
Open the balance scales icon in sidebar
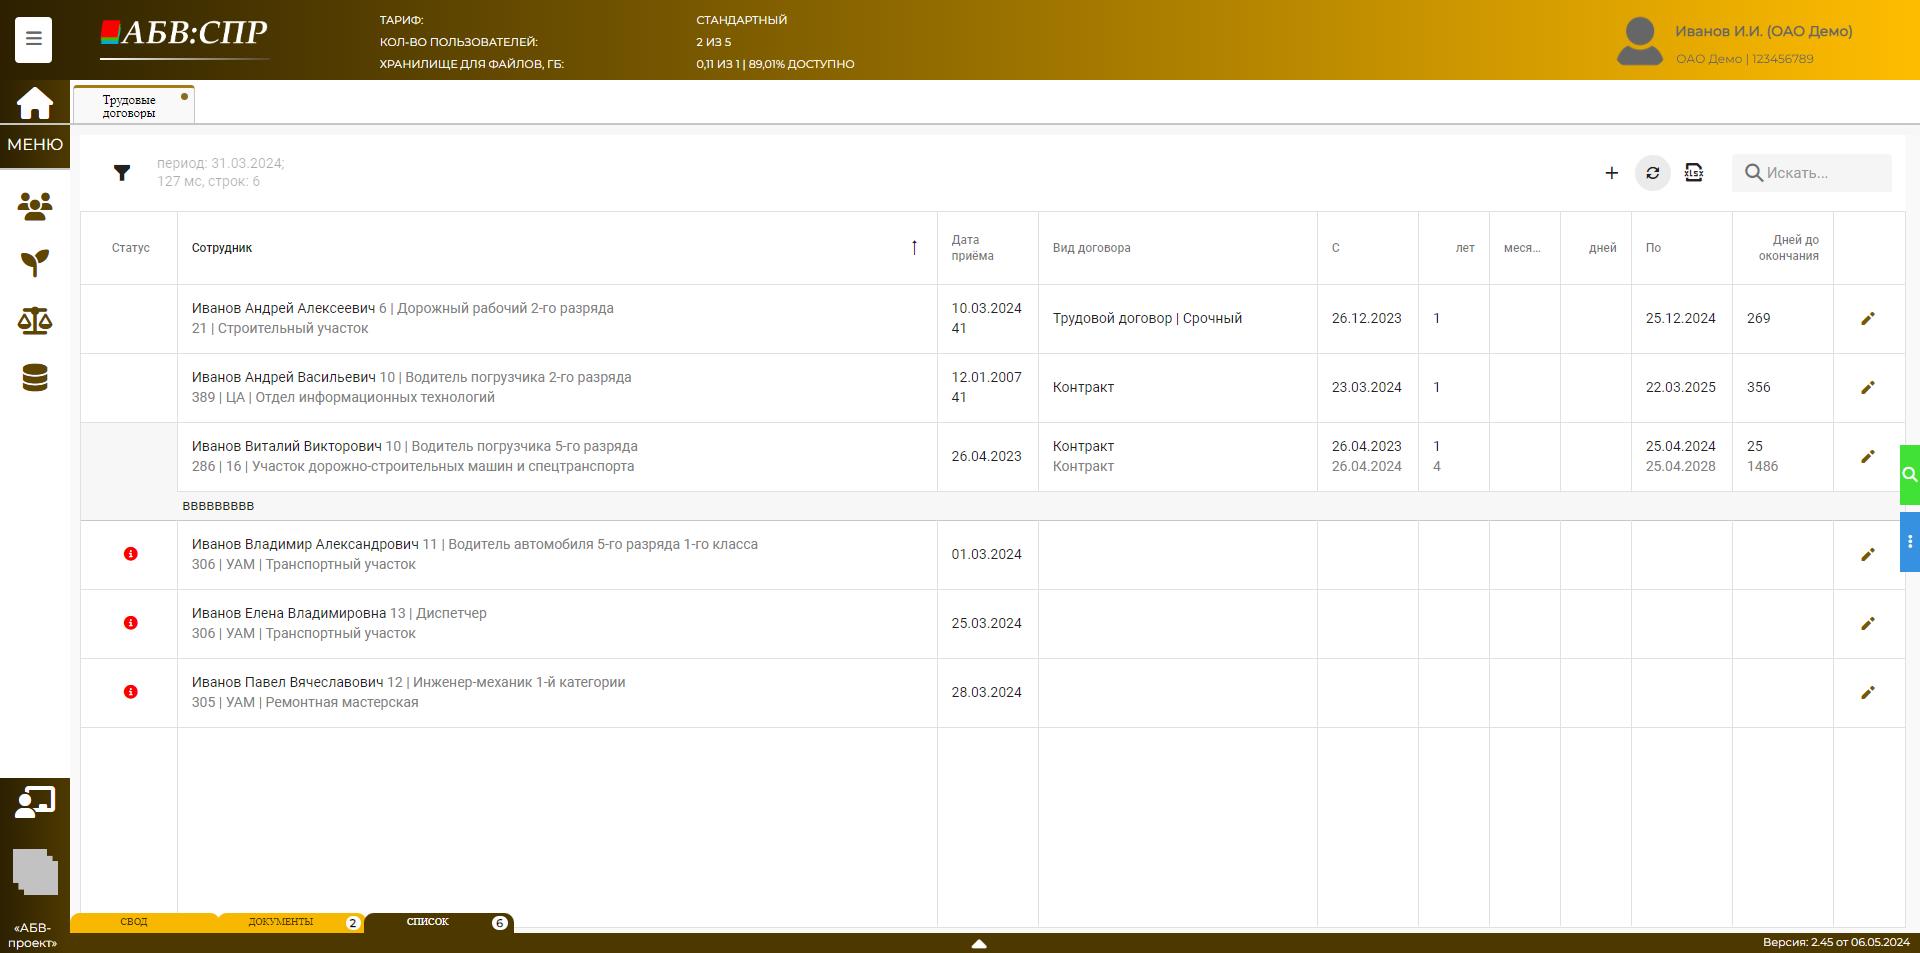point(35,321)
